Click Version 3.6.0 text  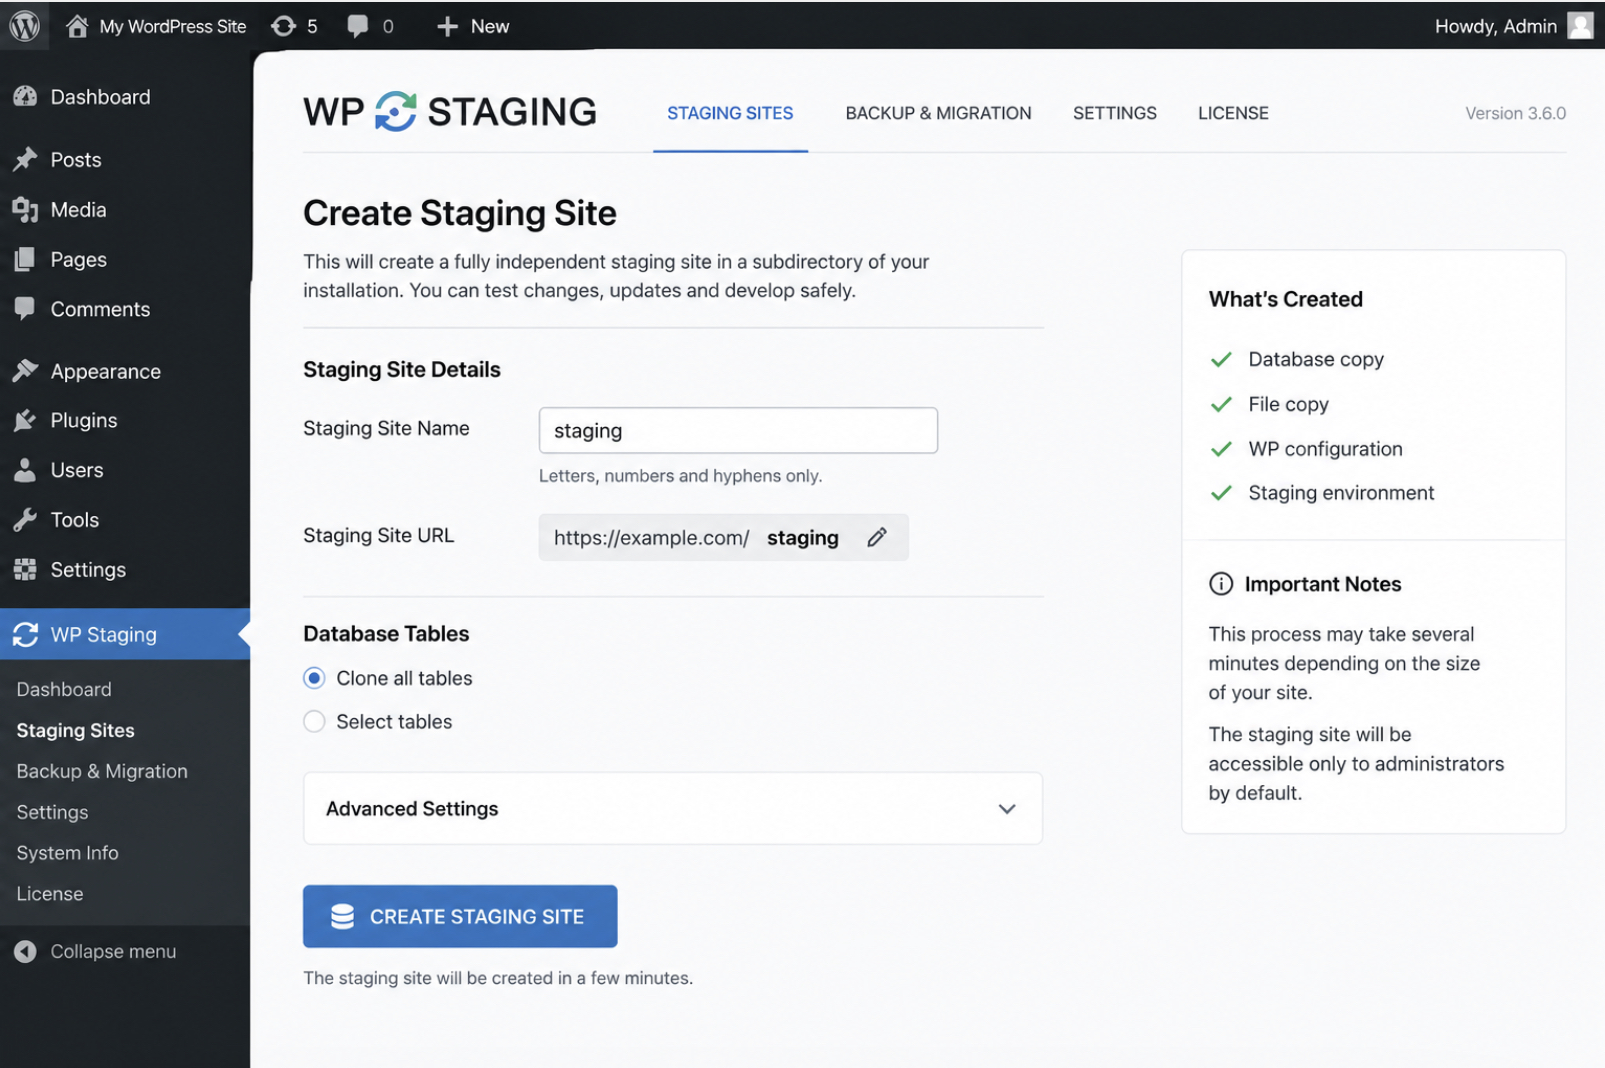[x=1515, y=113]
